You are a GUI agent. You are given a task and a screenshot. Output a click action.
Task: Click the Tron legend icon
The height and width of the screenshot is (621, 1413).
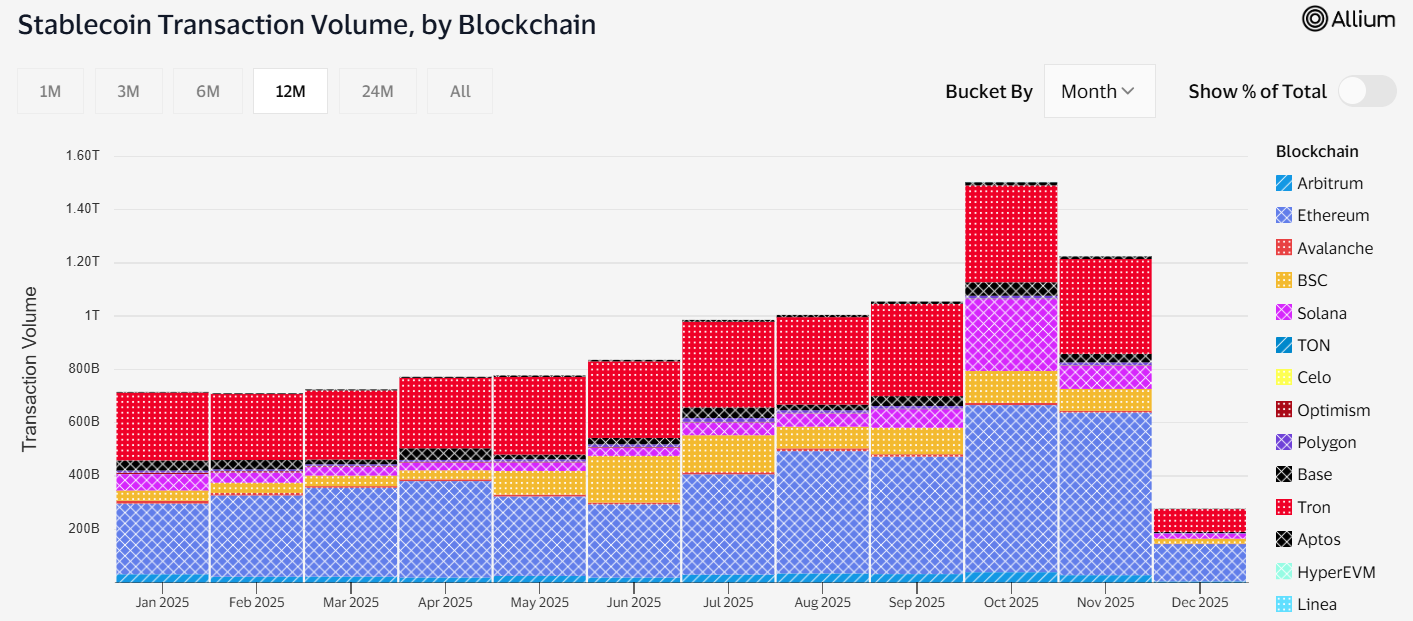1284,507
